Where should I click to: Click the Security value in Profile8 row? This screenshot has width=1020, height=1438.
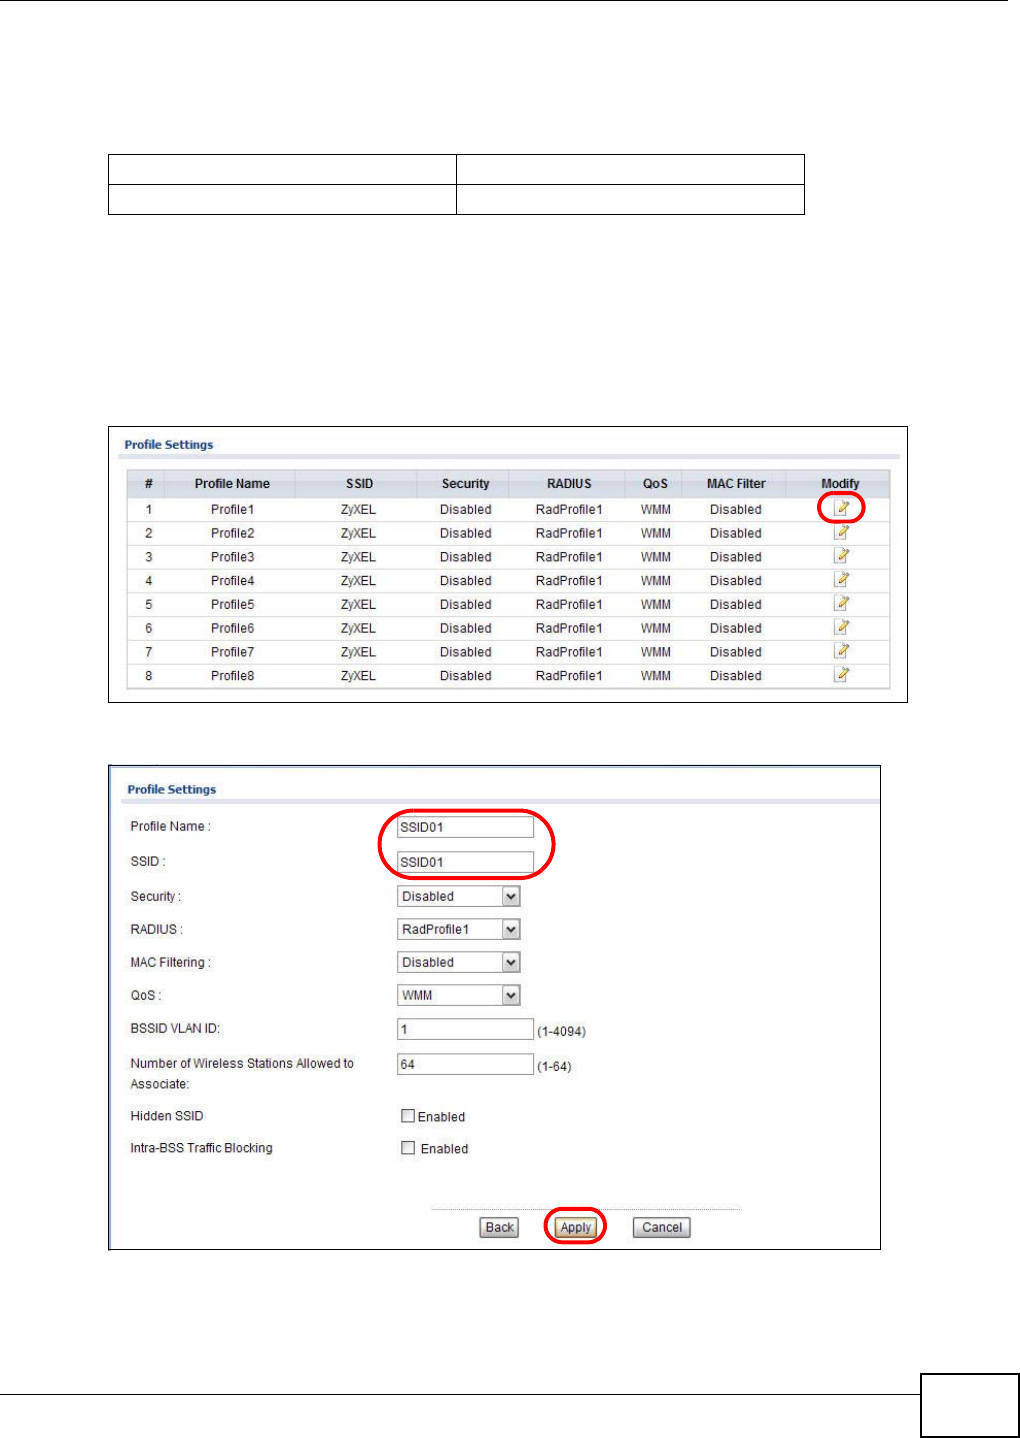[x=466, y=676]
